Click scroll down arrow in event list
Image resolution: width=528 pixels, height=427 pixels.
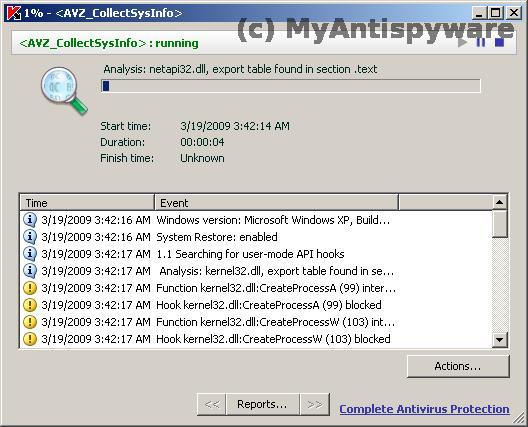(499, 339)
